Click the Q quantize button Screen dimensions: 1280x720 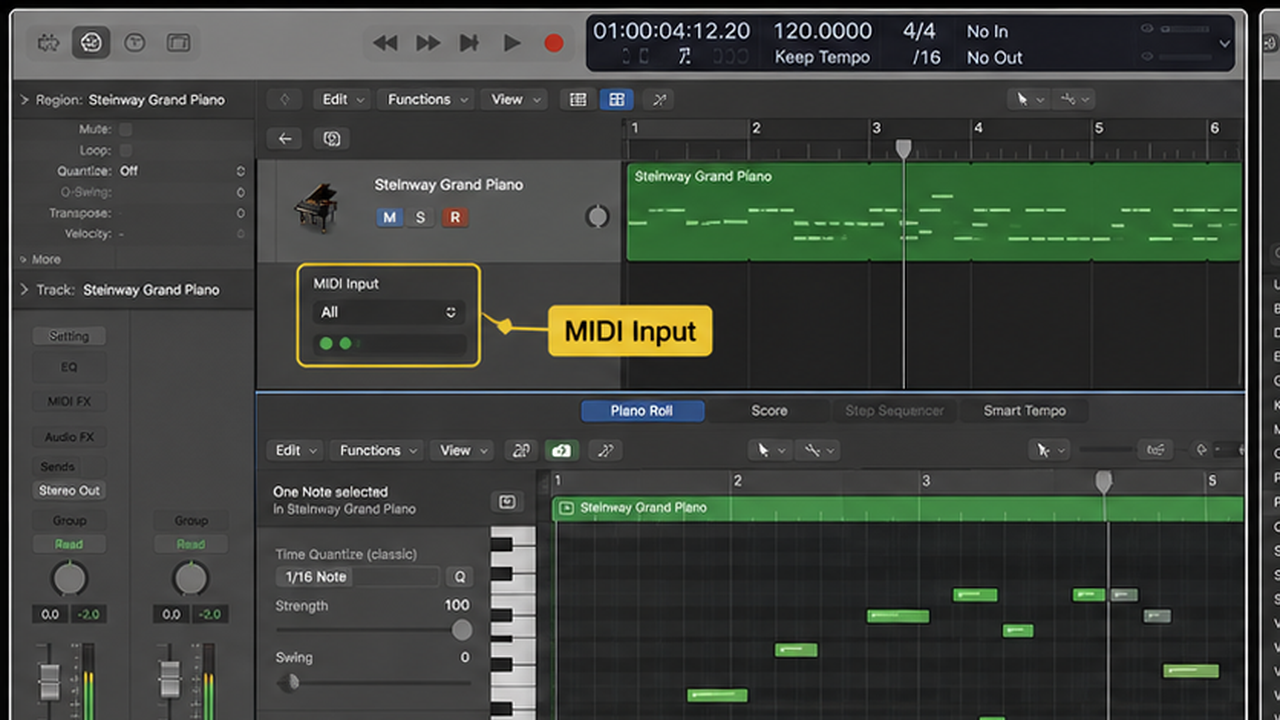click(460, 577)
